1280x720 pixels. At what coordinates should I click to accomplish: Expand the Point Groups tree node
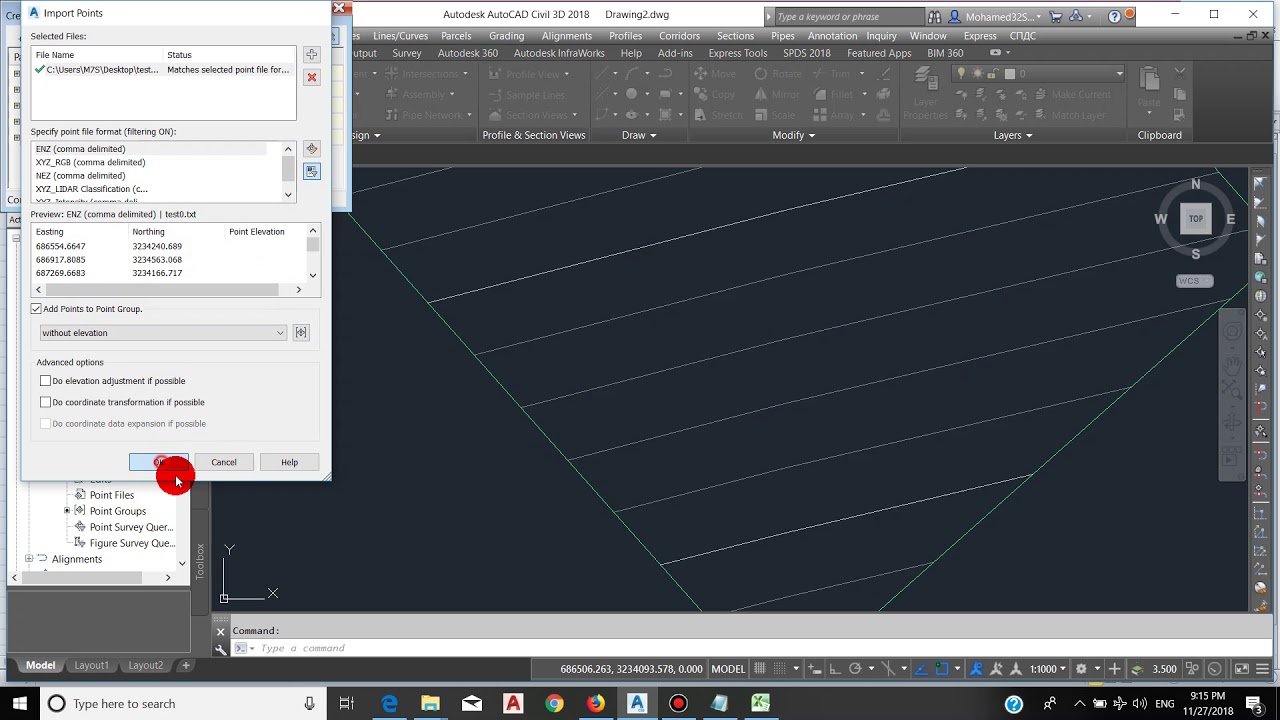tap(67, 511)
